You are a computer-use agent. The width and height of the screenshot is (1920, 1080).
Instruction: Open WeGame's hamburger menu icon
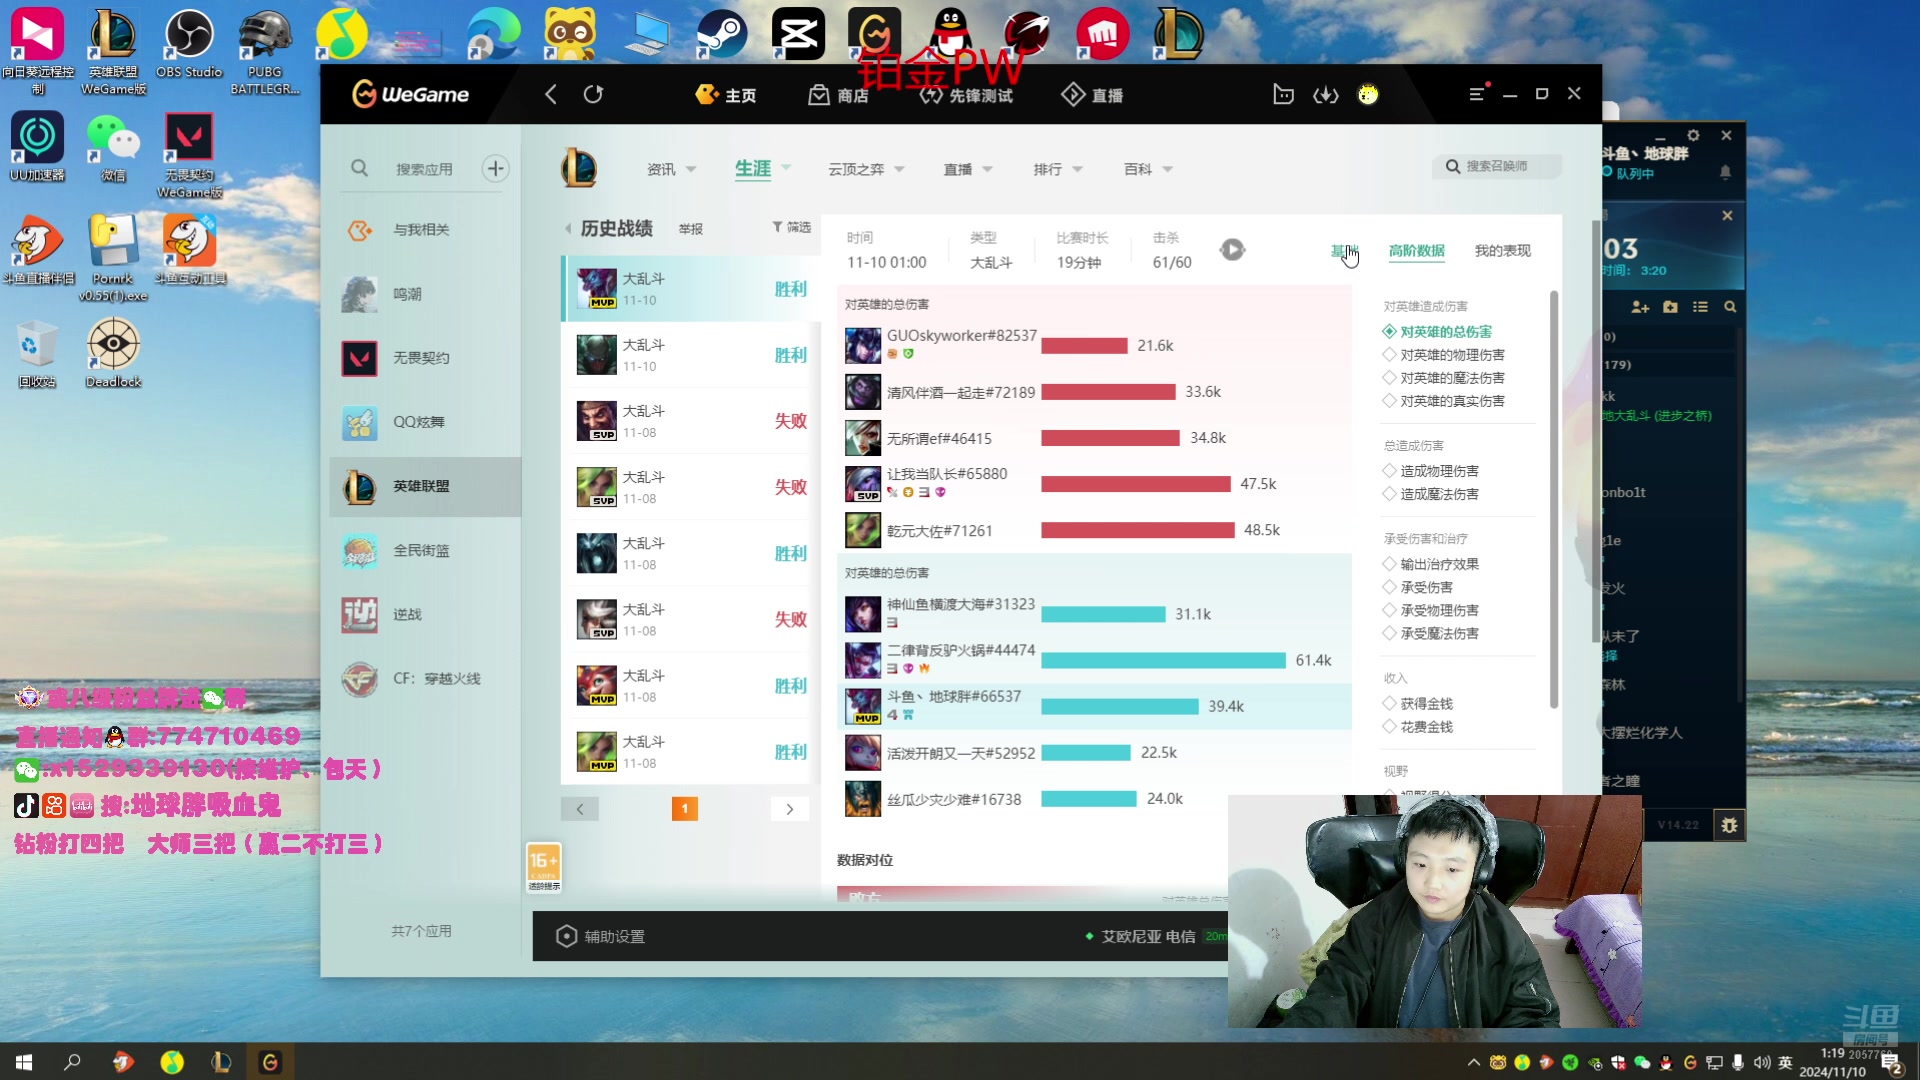click(1476, 94)
